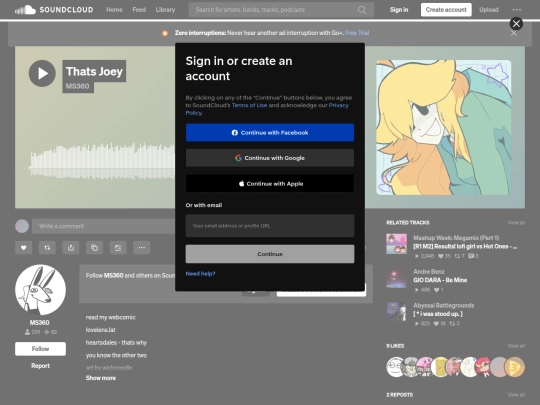Open Feed in navigation
The image size is (540, 405).
(139, 10)
